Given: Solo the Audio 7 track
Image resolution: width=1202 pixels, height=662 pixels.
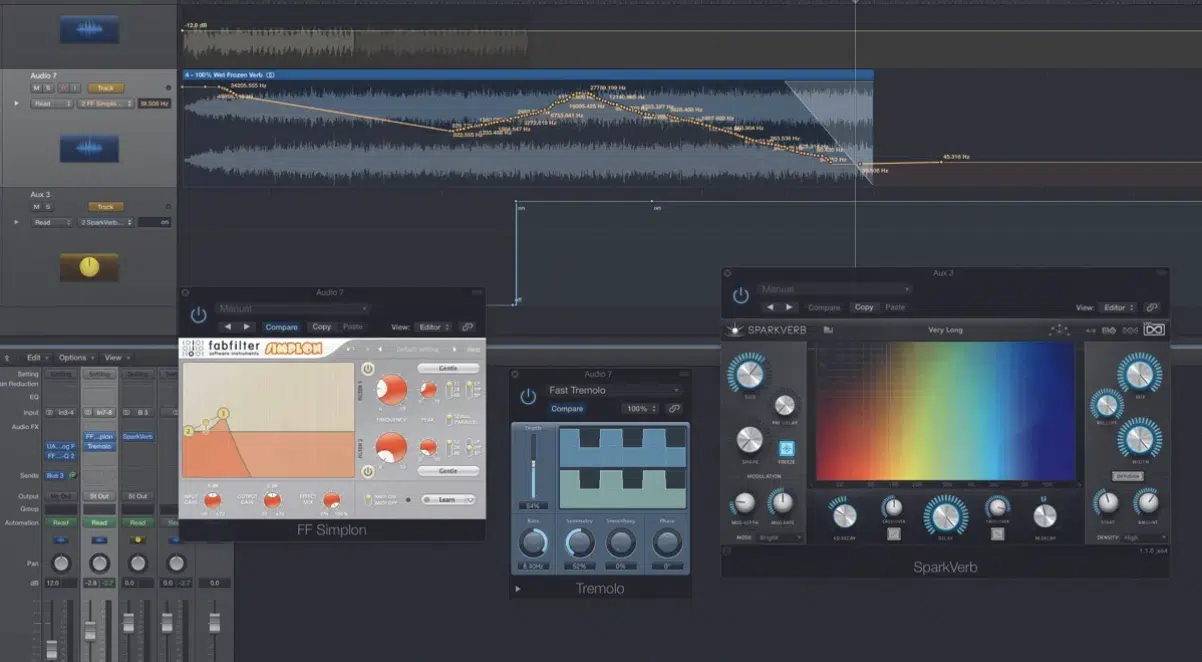Looking at the screenshot, I should (x=48, y=88).
